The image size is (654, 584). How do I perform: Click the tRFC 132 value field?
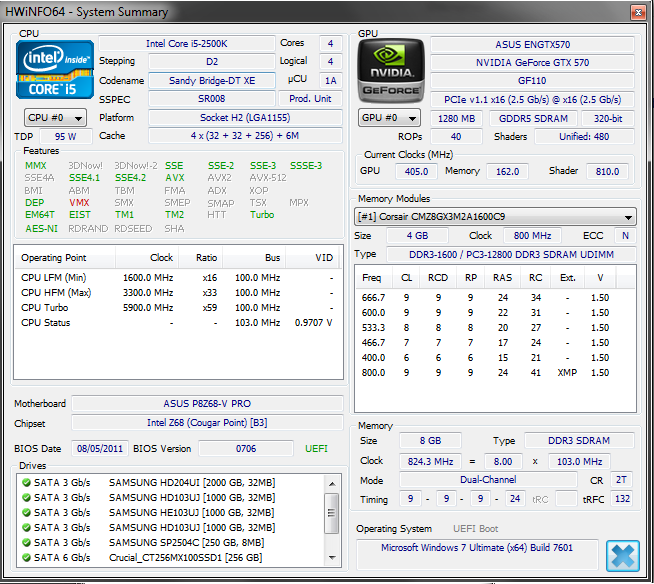622,499
